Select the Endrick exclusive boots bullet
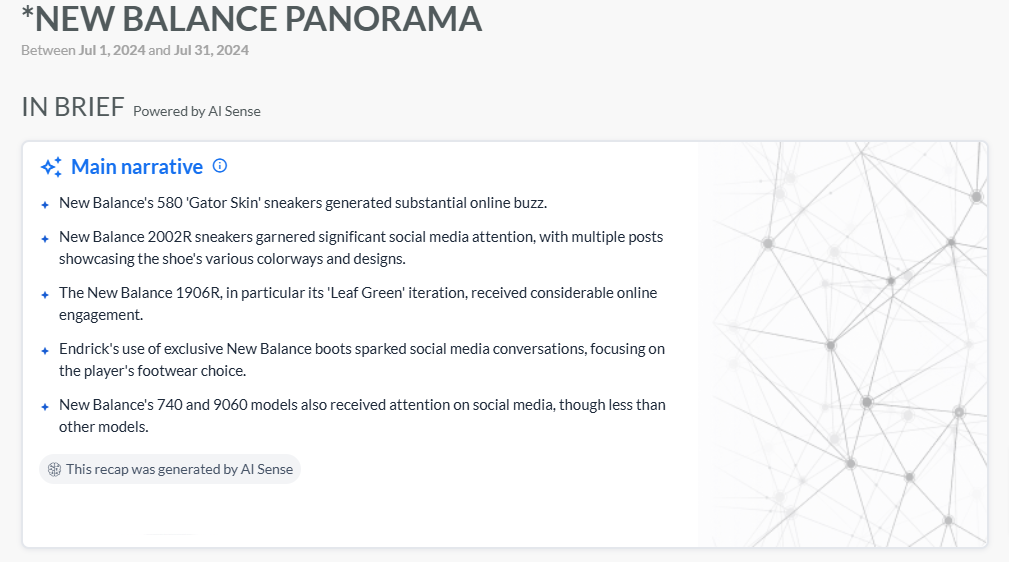The image size is (1009, 562). tap(362, 360)
